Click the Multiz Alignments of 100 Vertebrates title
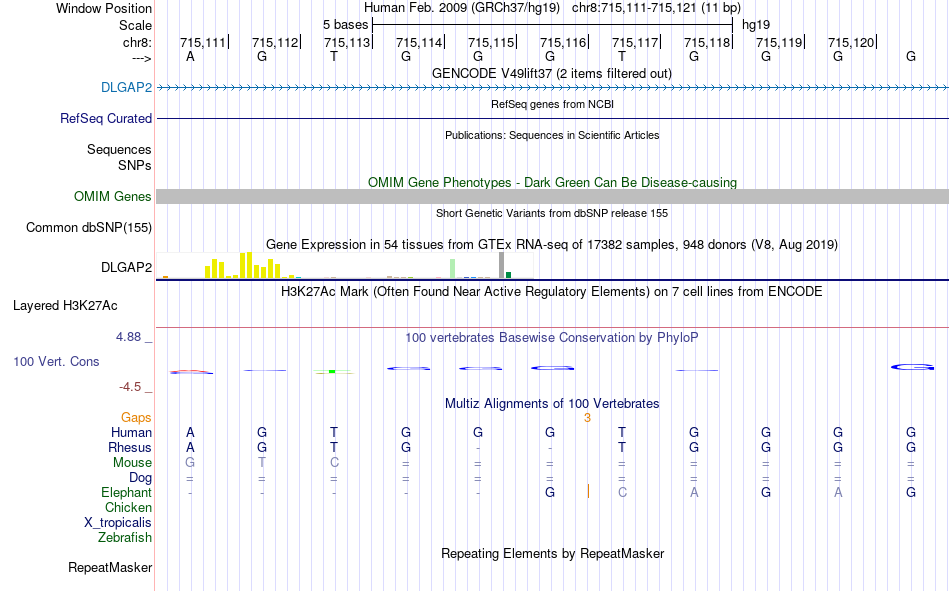Image resolution: width=950 pixels, height=591 pixels. pyautogui.click(x=552, y=404)
